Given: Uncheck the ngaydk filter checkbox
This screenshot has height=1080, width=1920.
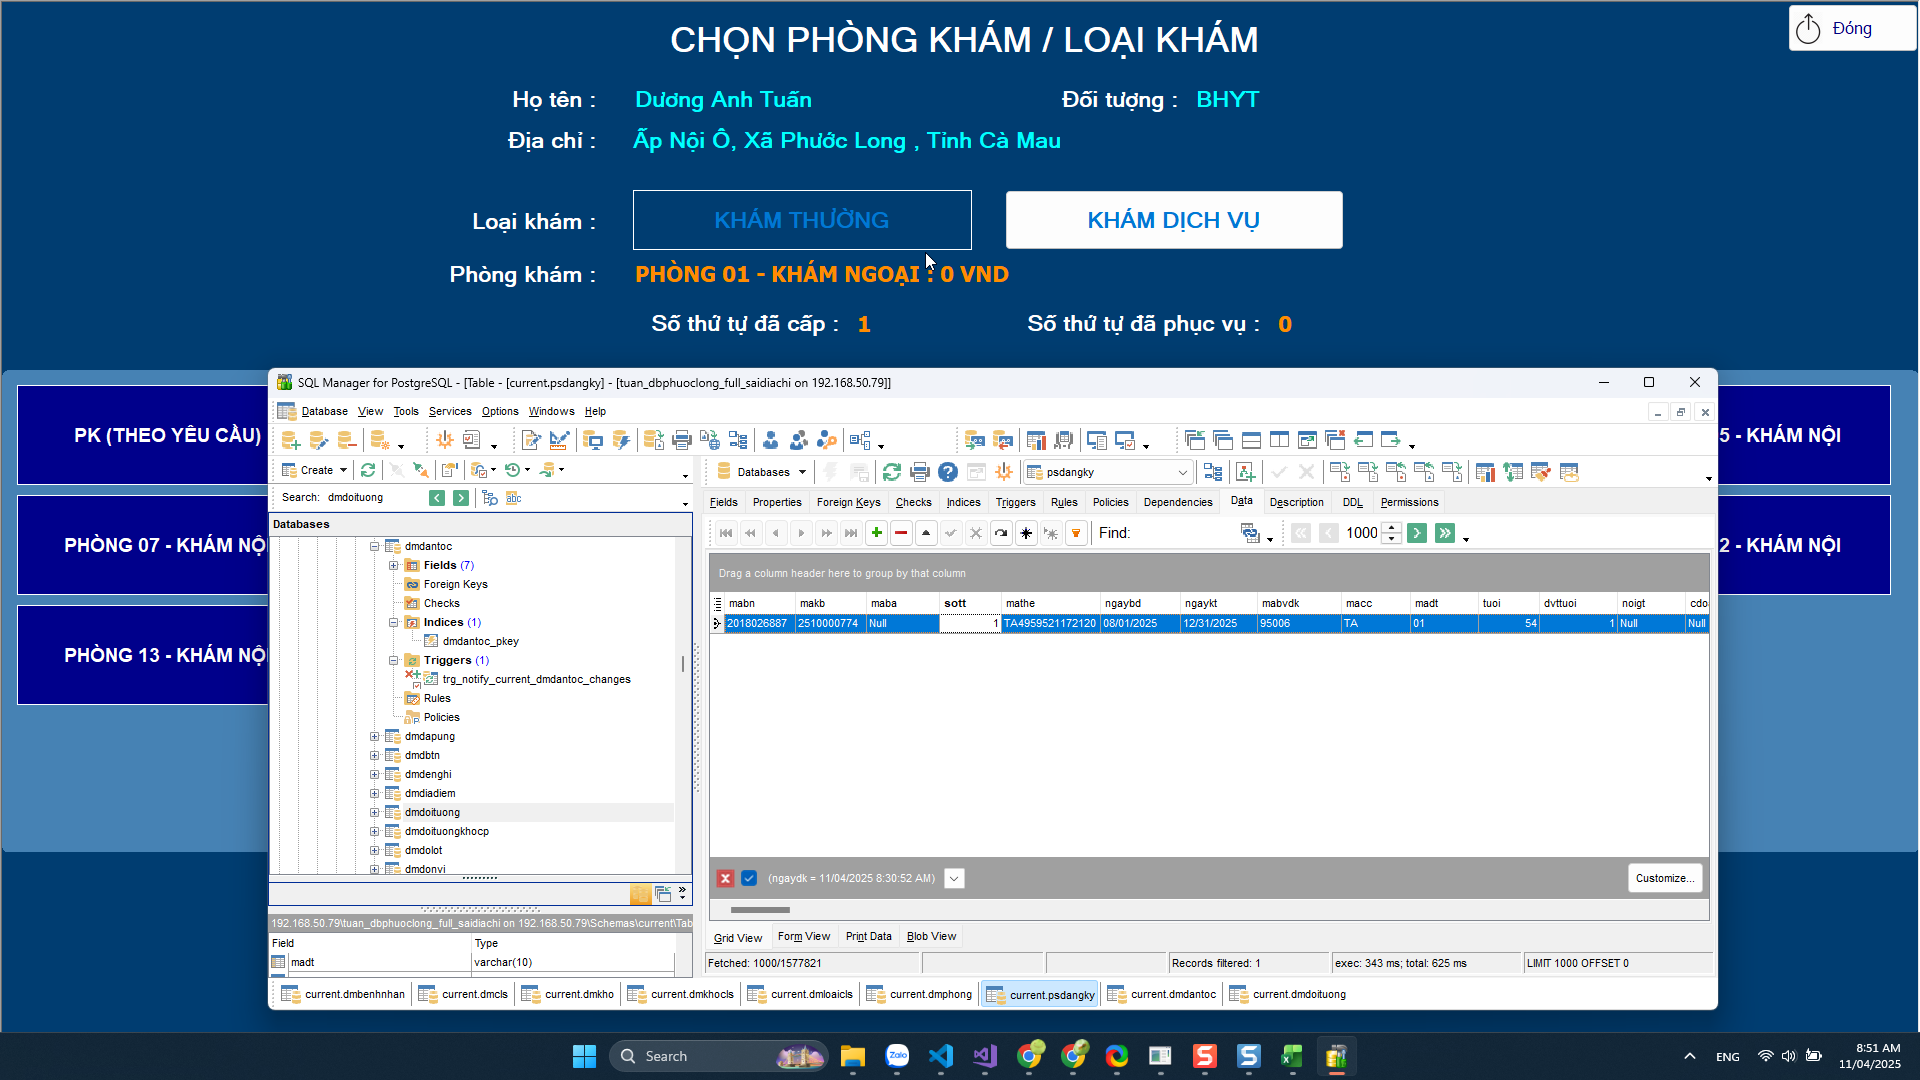Looking at the screenshot, I should (x=749, y=878).
